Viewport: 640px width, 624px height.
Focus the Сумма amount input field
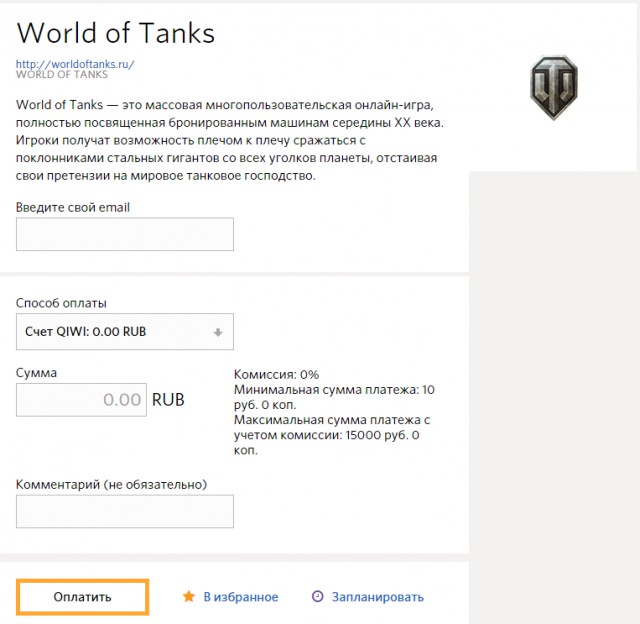pos(81,400)
